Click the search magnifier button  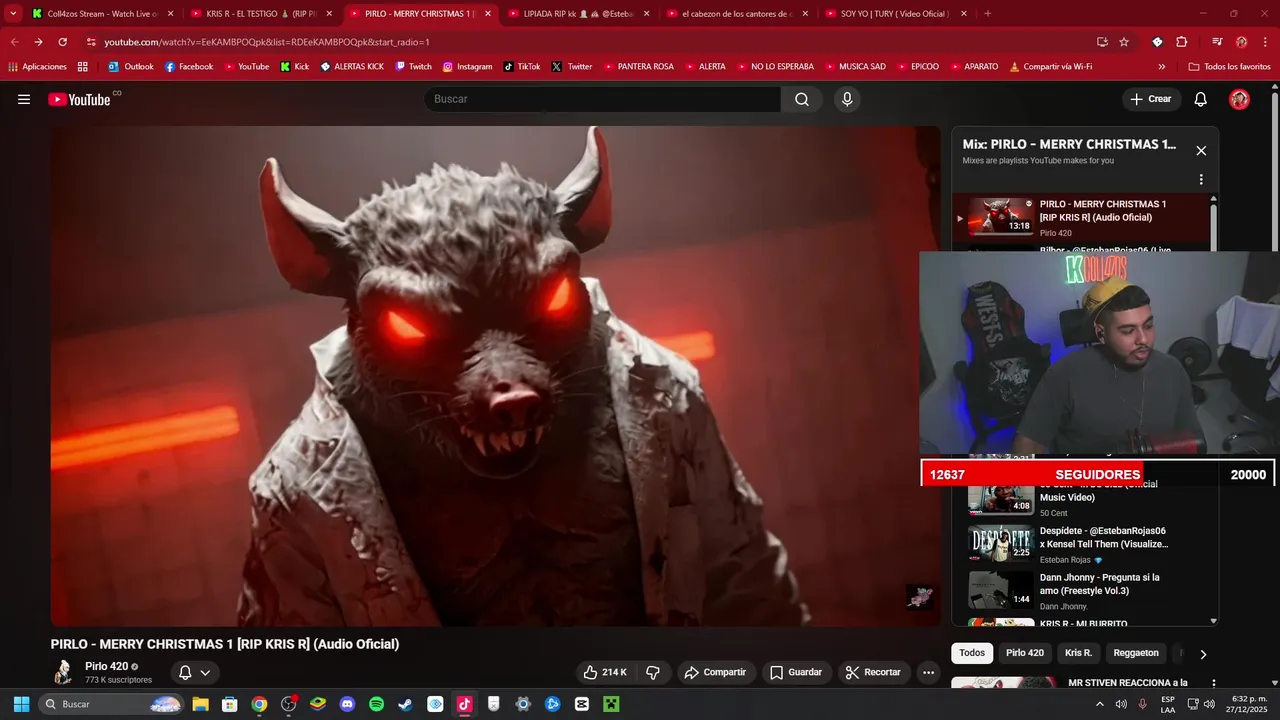click(x=802, y=99)
